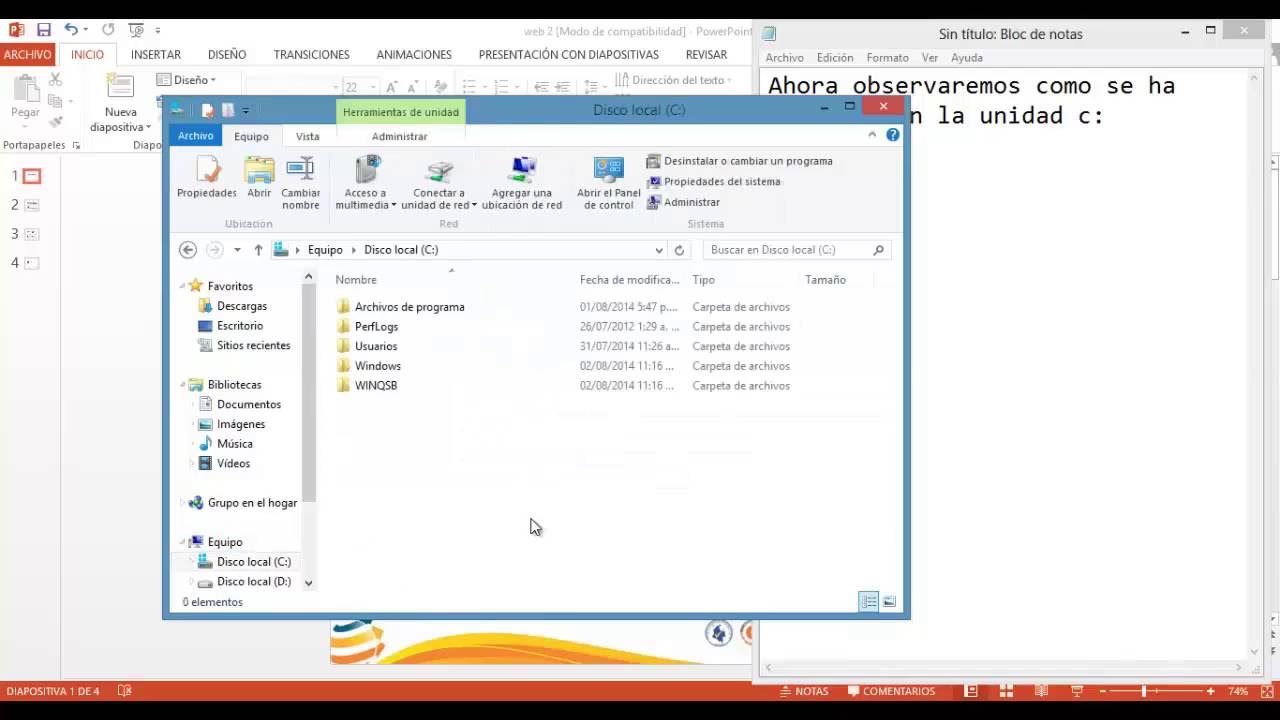Click Administrar in Sistema group
The height and width of the screenshot is (720, 1280).
click(x=683, y=202)
